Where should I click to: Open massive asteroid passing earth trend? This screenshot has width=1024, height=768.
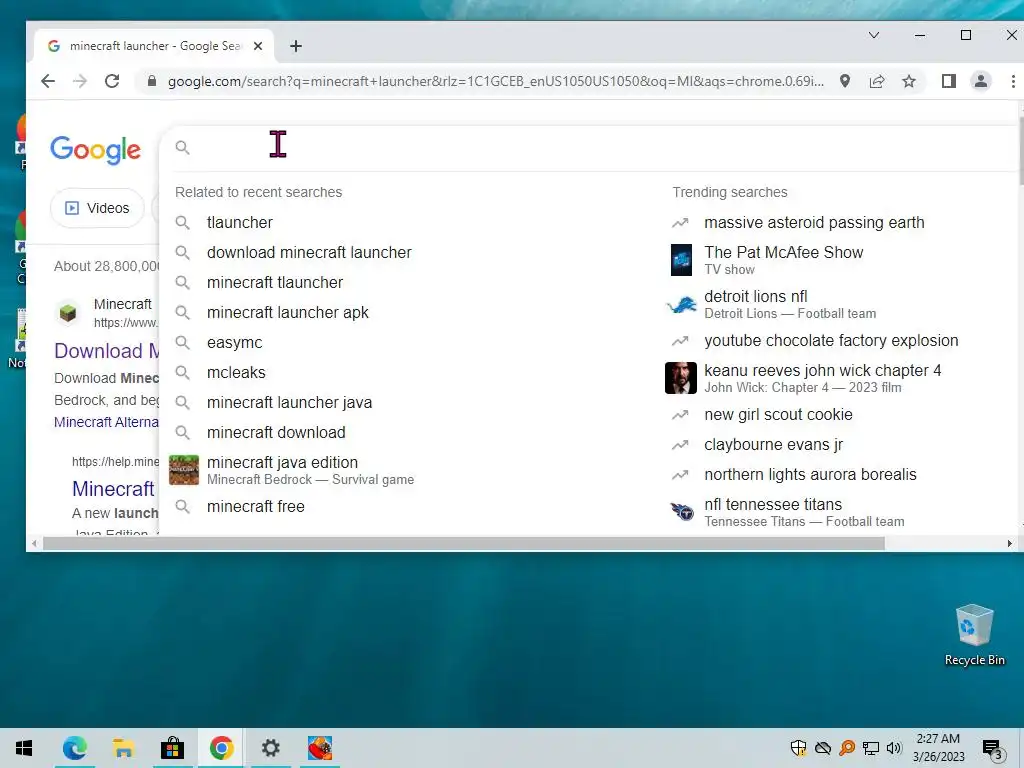coord(814,223)
